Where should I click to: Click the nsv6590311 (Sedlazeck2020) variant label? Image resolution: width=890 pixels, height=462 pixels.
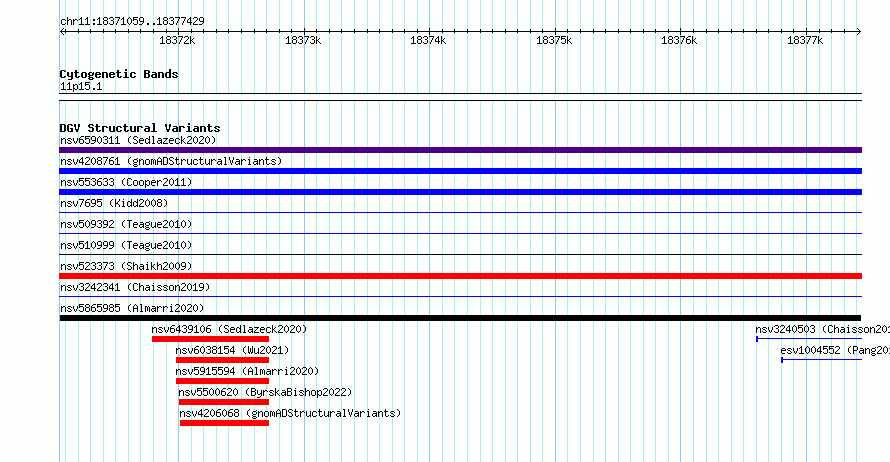point(138,140)
